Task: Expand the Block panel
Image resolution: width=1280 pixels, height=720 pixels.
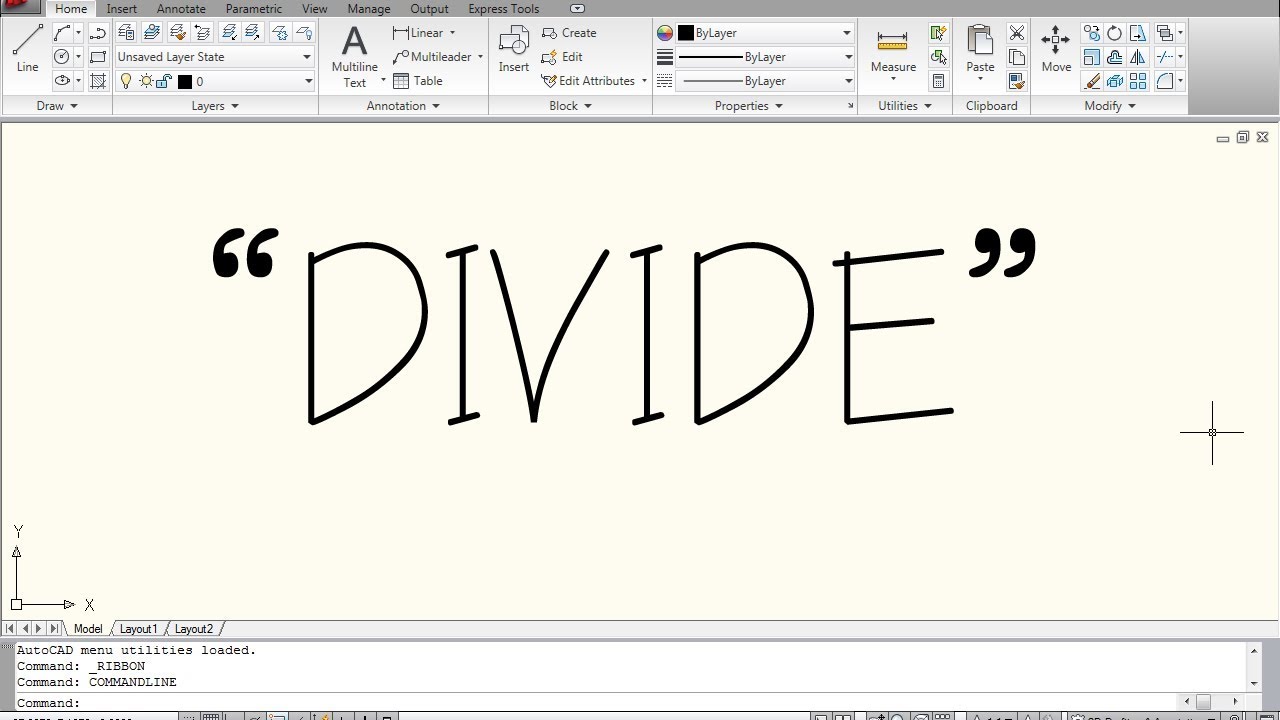Action: click(570, 106)
